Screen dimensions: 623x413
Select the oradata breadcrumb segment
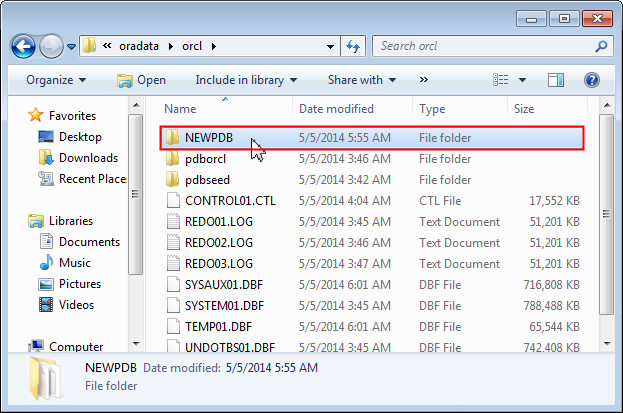click(139, 46)
